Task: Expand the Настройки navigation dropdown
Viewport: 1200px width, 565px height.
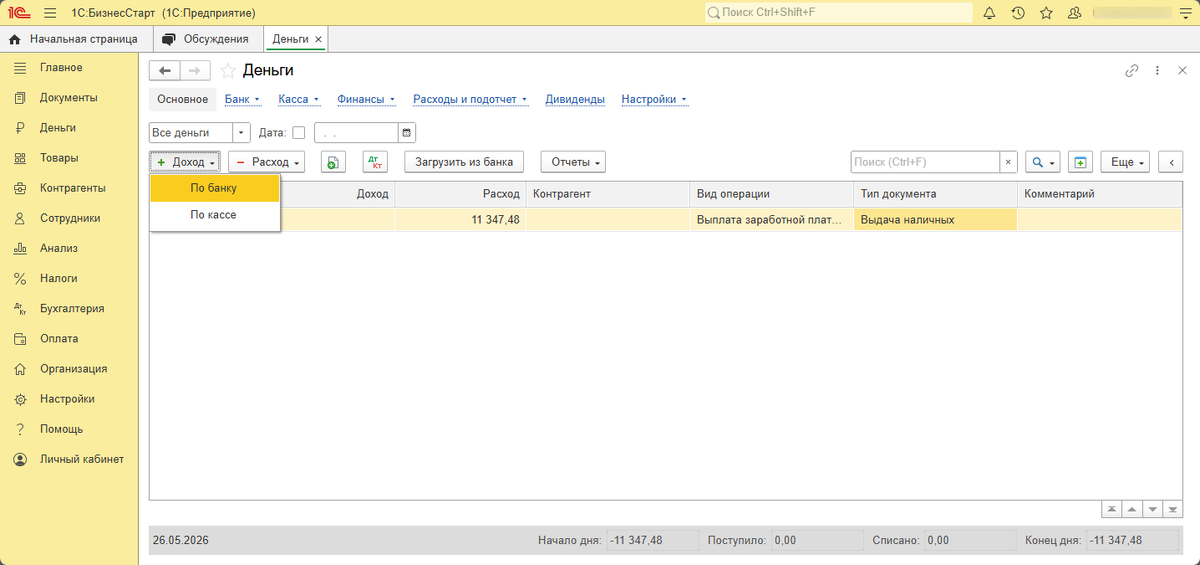Action: tap(654, 99)
